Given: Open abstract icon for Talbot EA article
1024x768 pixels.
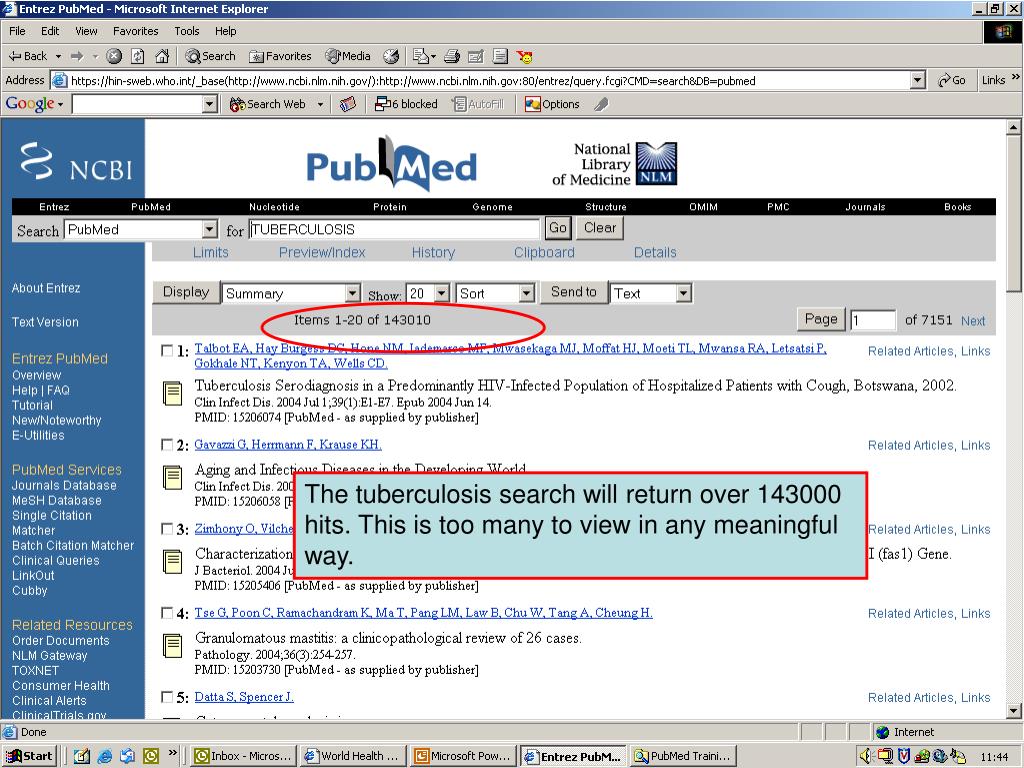Looking at the screenshot, I should click(x=172, y=393).
